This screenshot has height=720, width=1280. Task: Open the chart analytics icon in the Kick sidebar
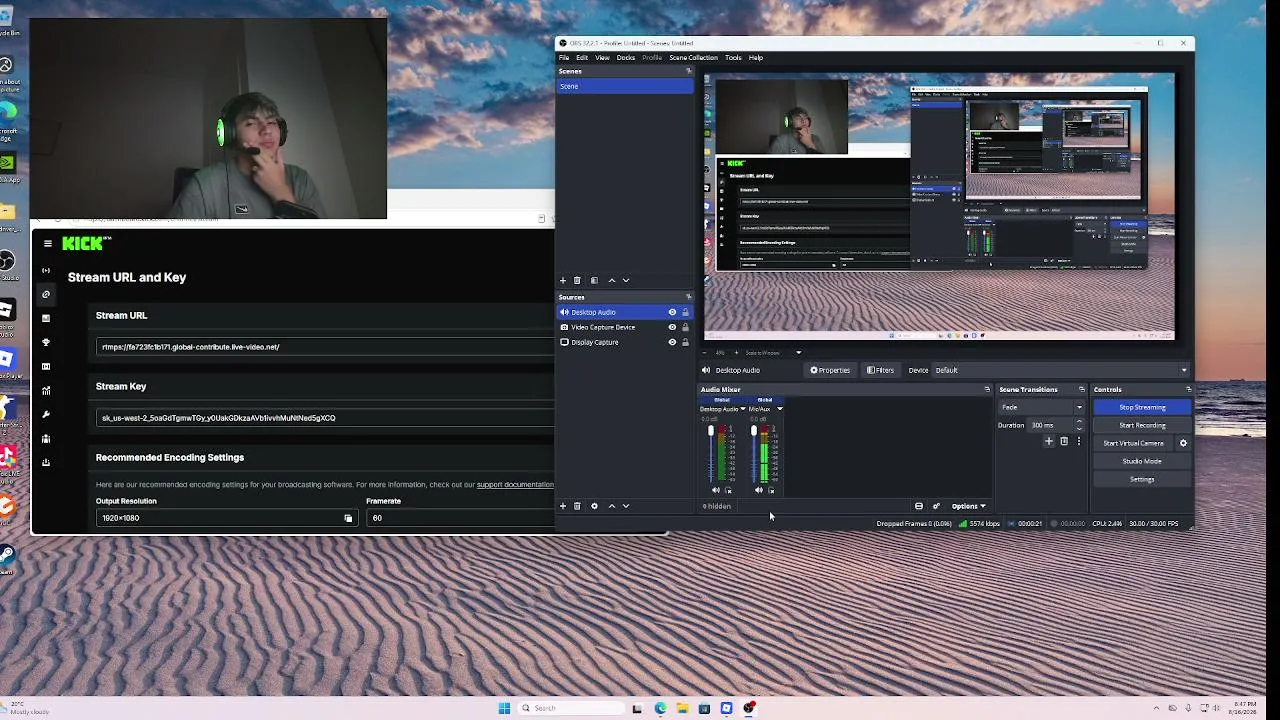(x=46, y=390)
